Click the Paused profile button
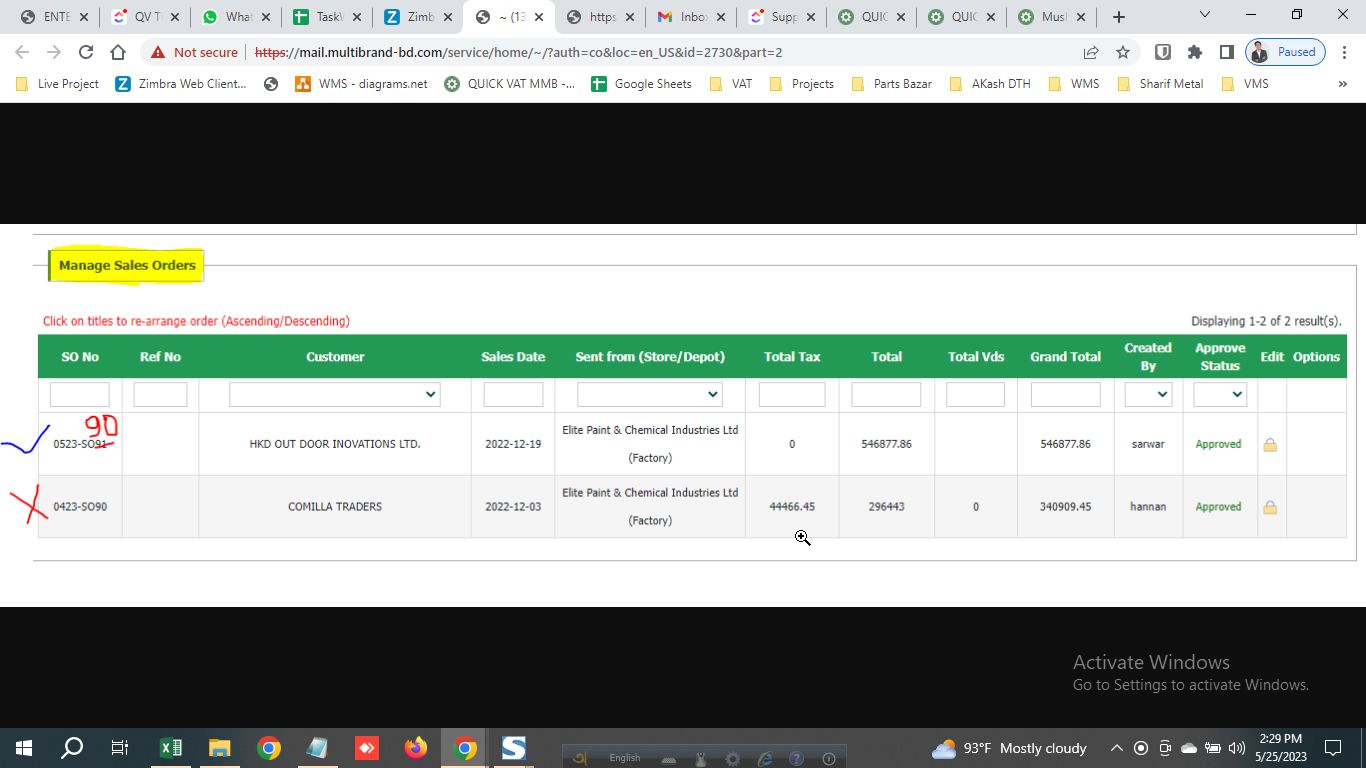1366x768 pixels. (1286, 52)
